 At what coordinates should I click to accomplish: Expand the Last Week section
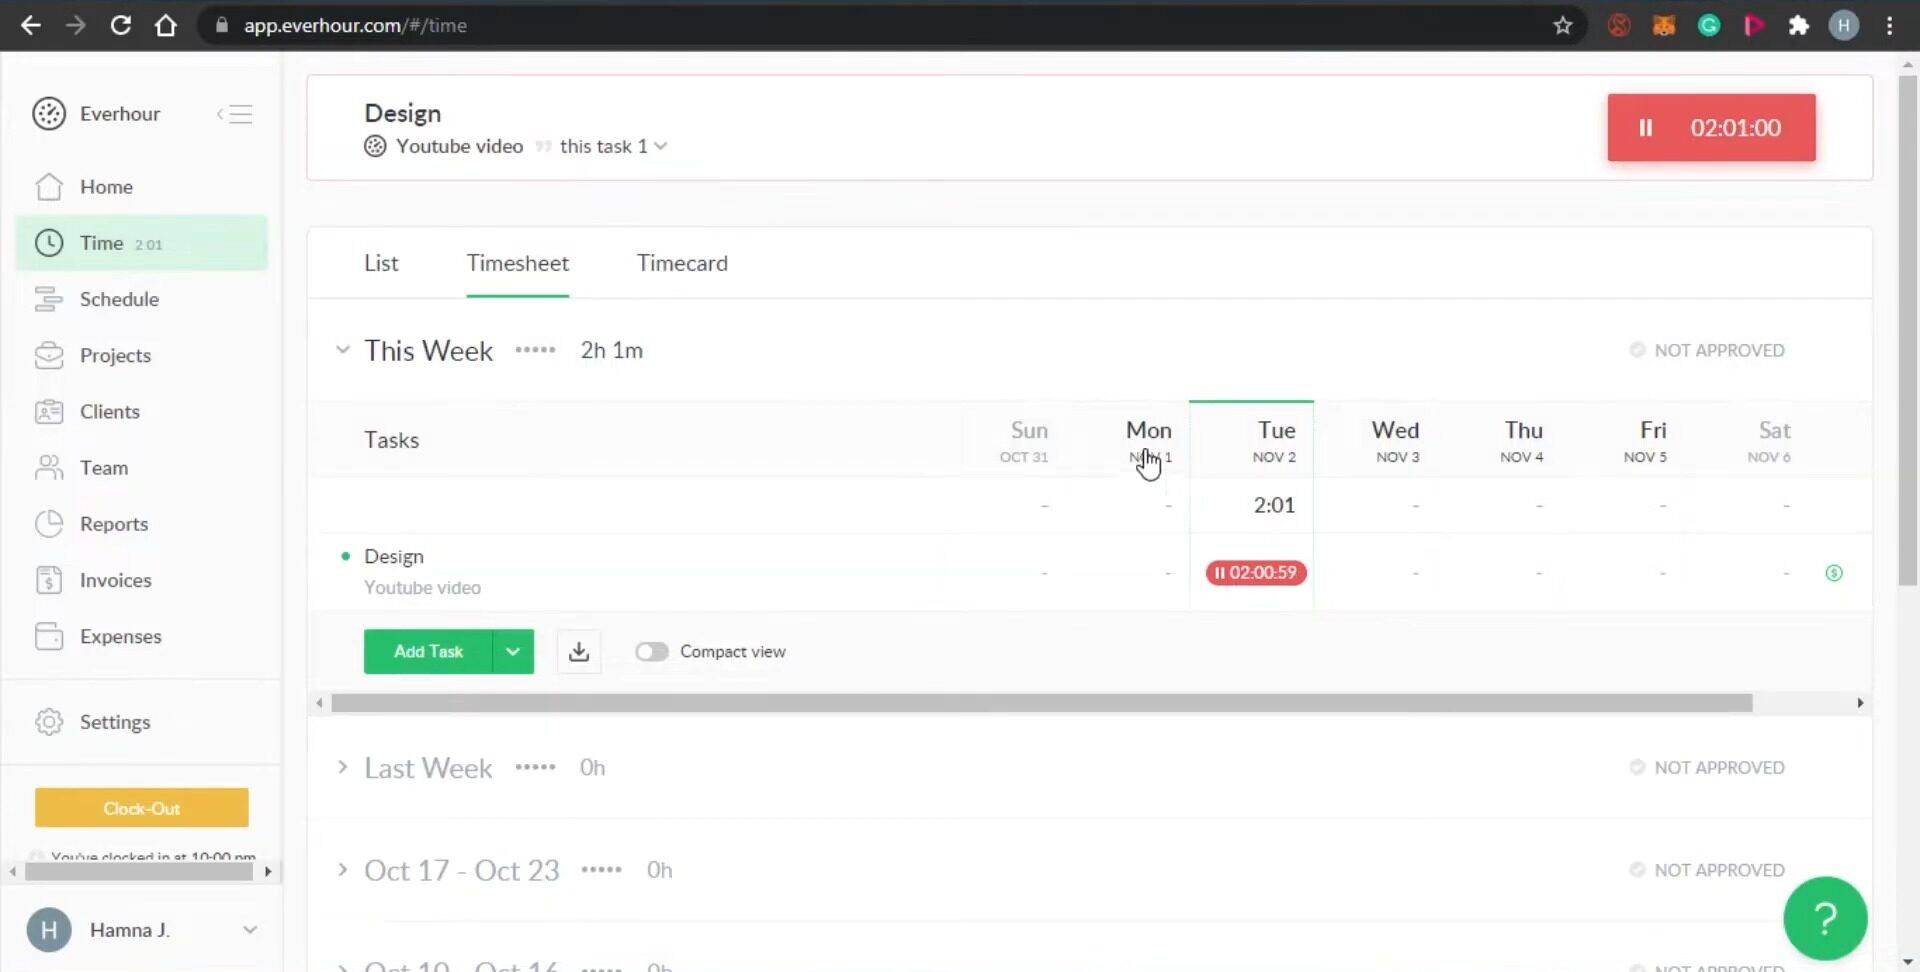click(x=343, y=767)
